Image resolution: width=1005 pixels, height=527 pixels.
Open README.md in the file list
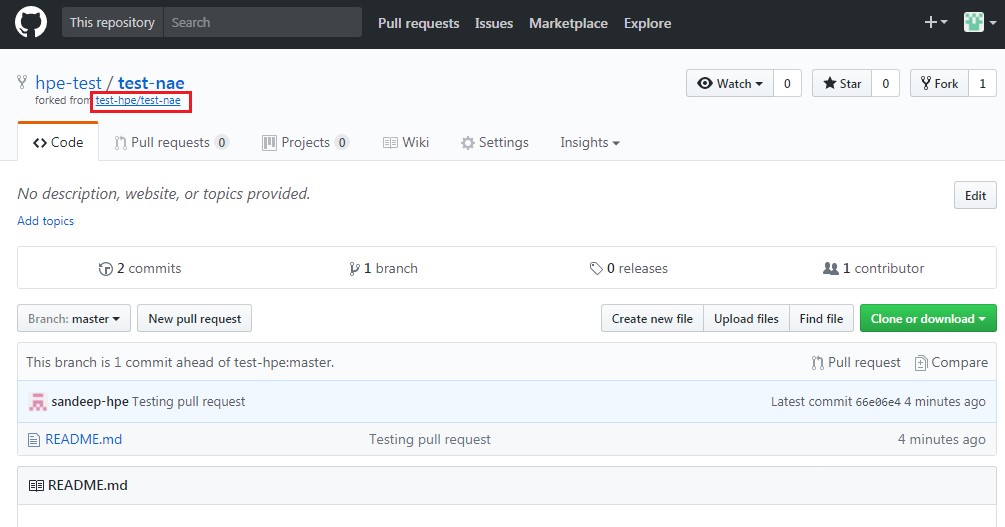(x=83, y=439)
